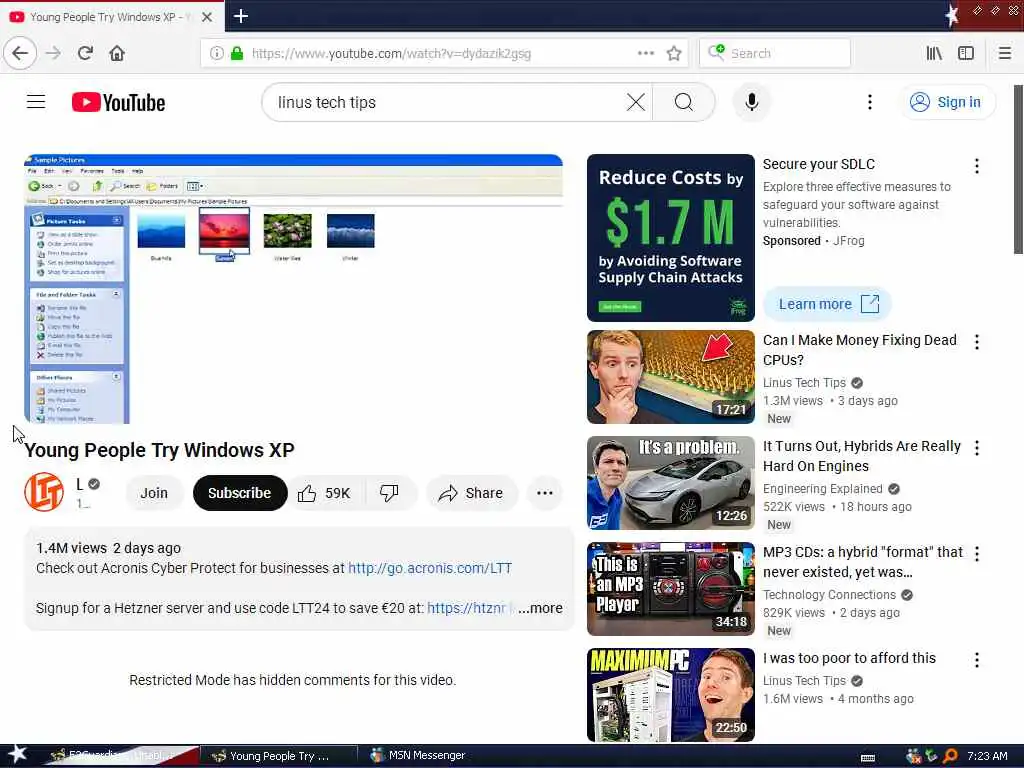Click the page vertical scrollbar thumb
The width and height of the screenshot is (1024, 768).
[1017, 170]
